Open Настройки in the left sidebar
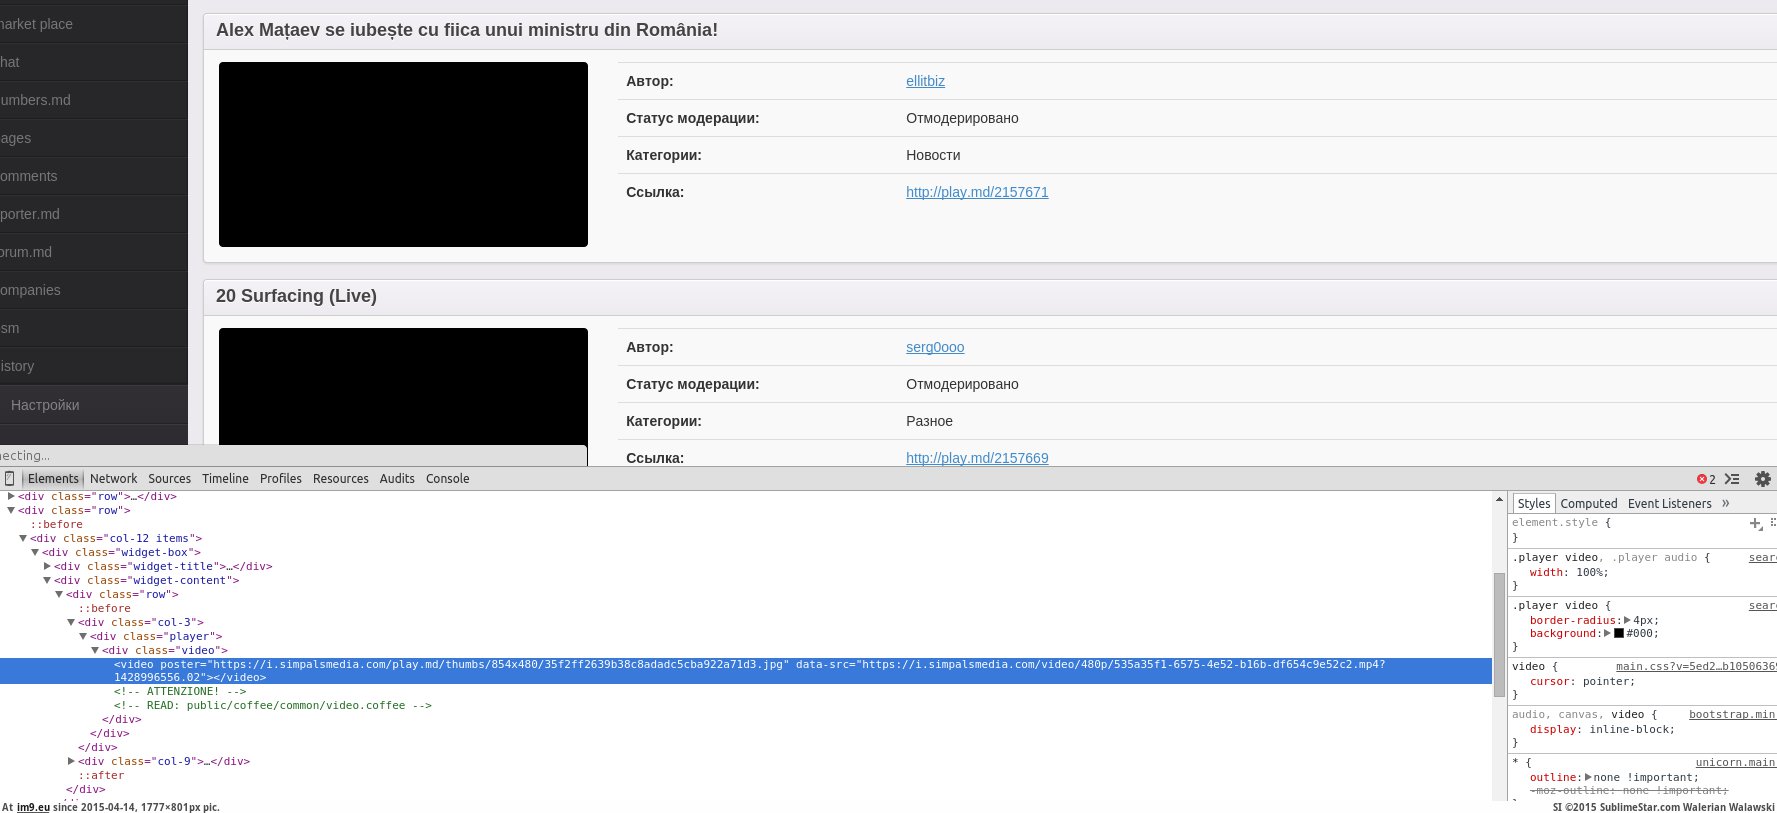Viewport: 1777px width, 813px height. point(45,405)
